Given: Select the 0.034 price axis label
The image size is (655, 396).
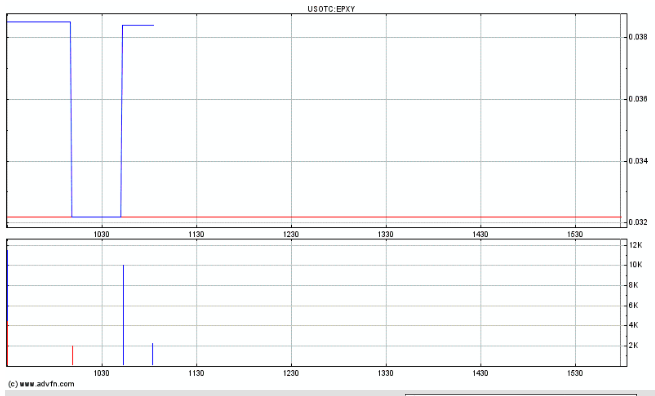Looking at the screenshot, I should coord(638,161).
